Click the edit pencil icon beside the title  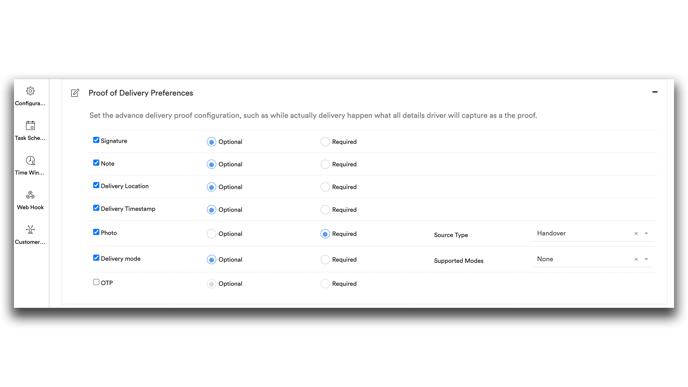coord(75,93)
